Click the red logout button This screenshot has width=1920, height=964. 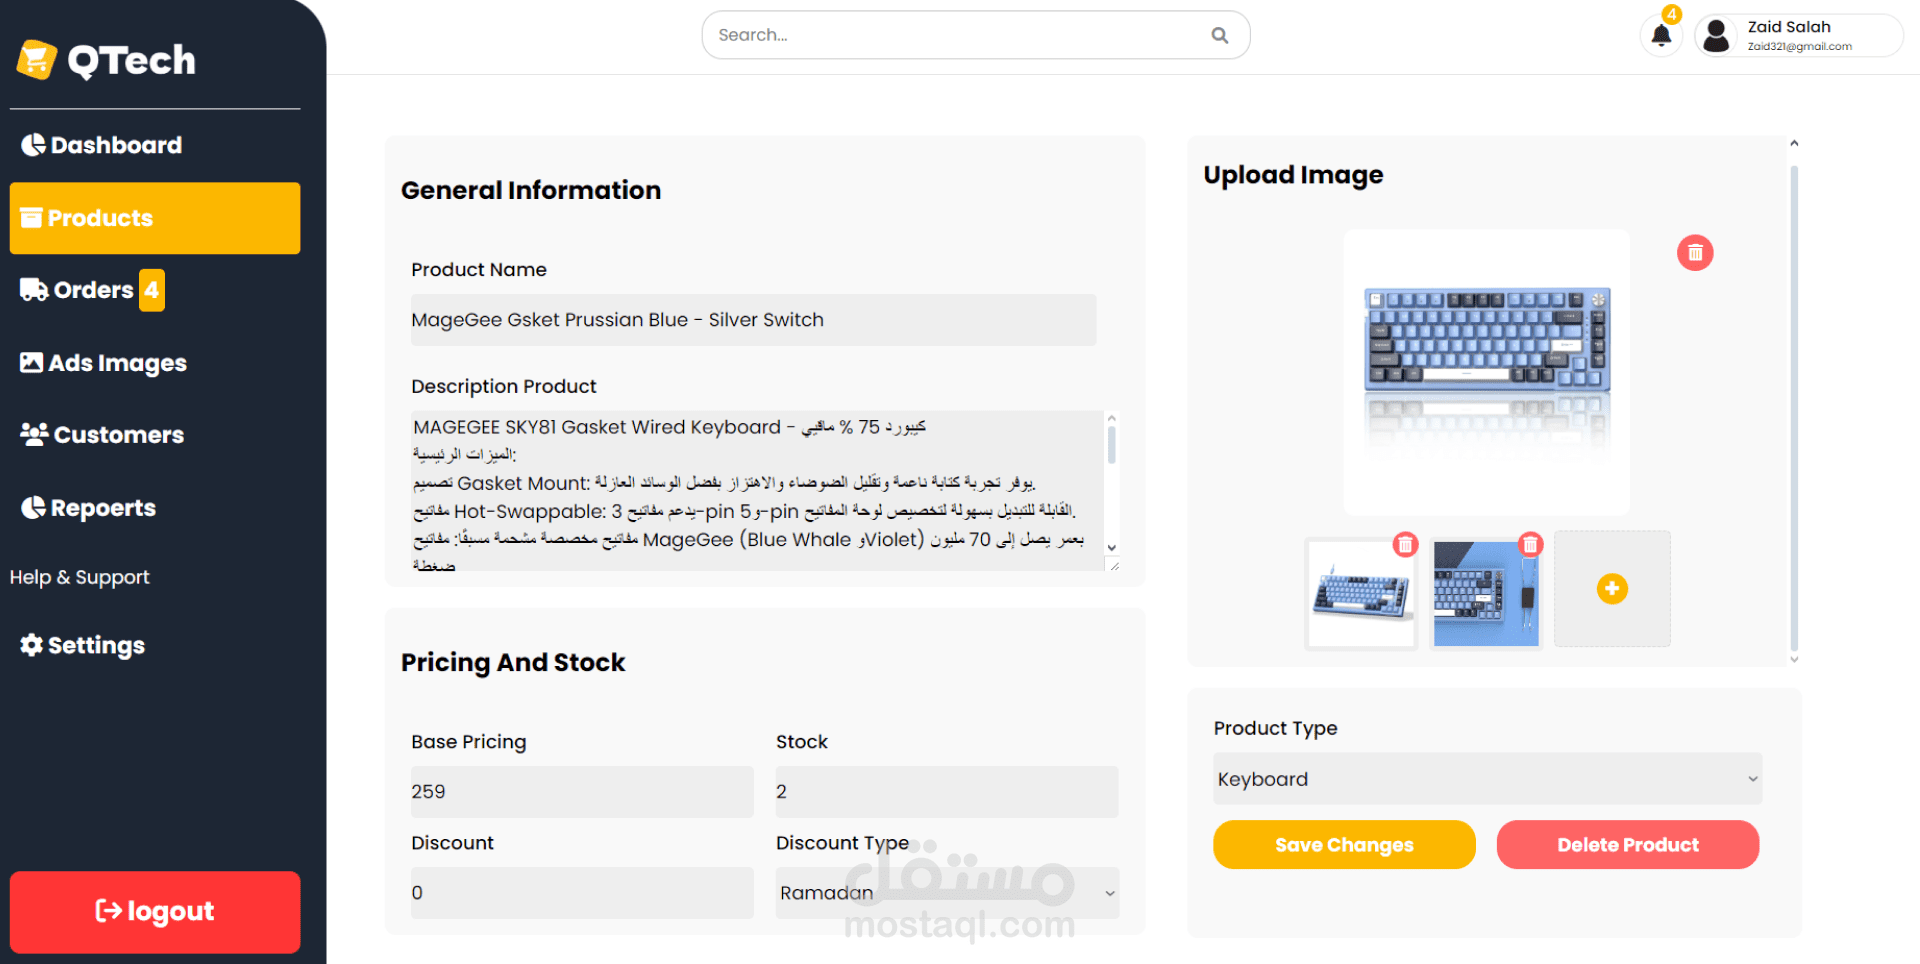pos(155,911)
